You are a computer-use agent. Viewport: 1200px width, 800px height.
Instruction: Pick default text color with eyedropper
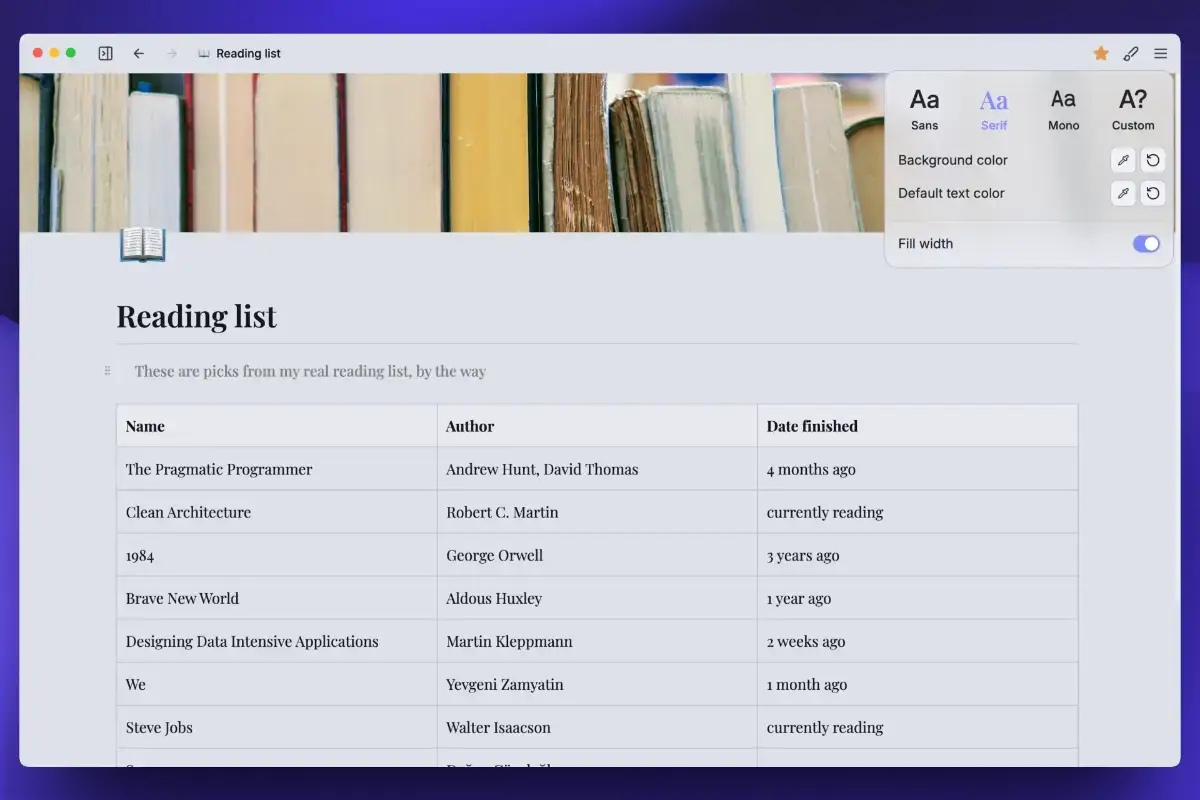[1124, 193]
